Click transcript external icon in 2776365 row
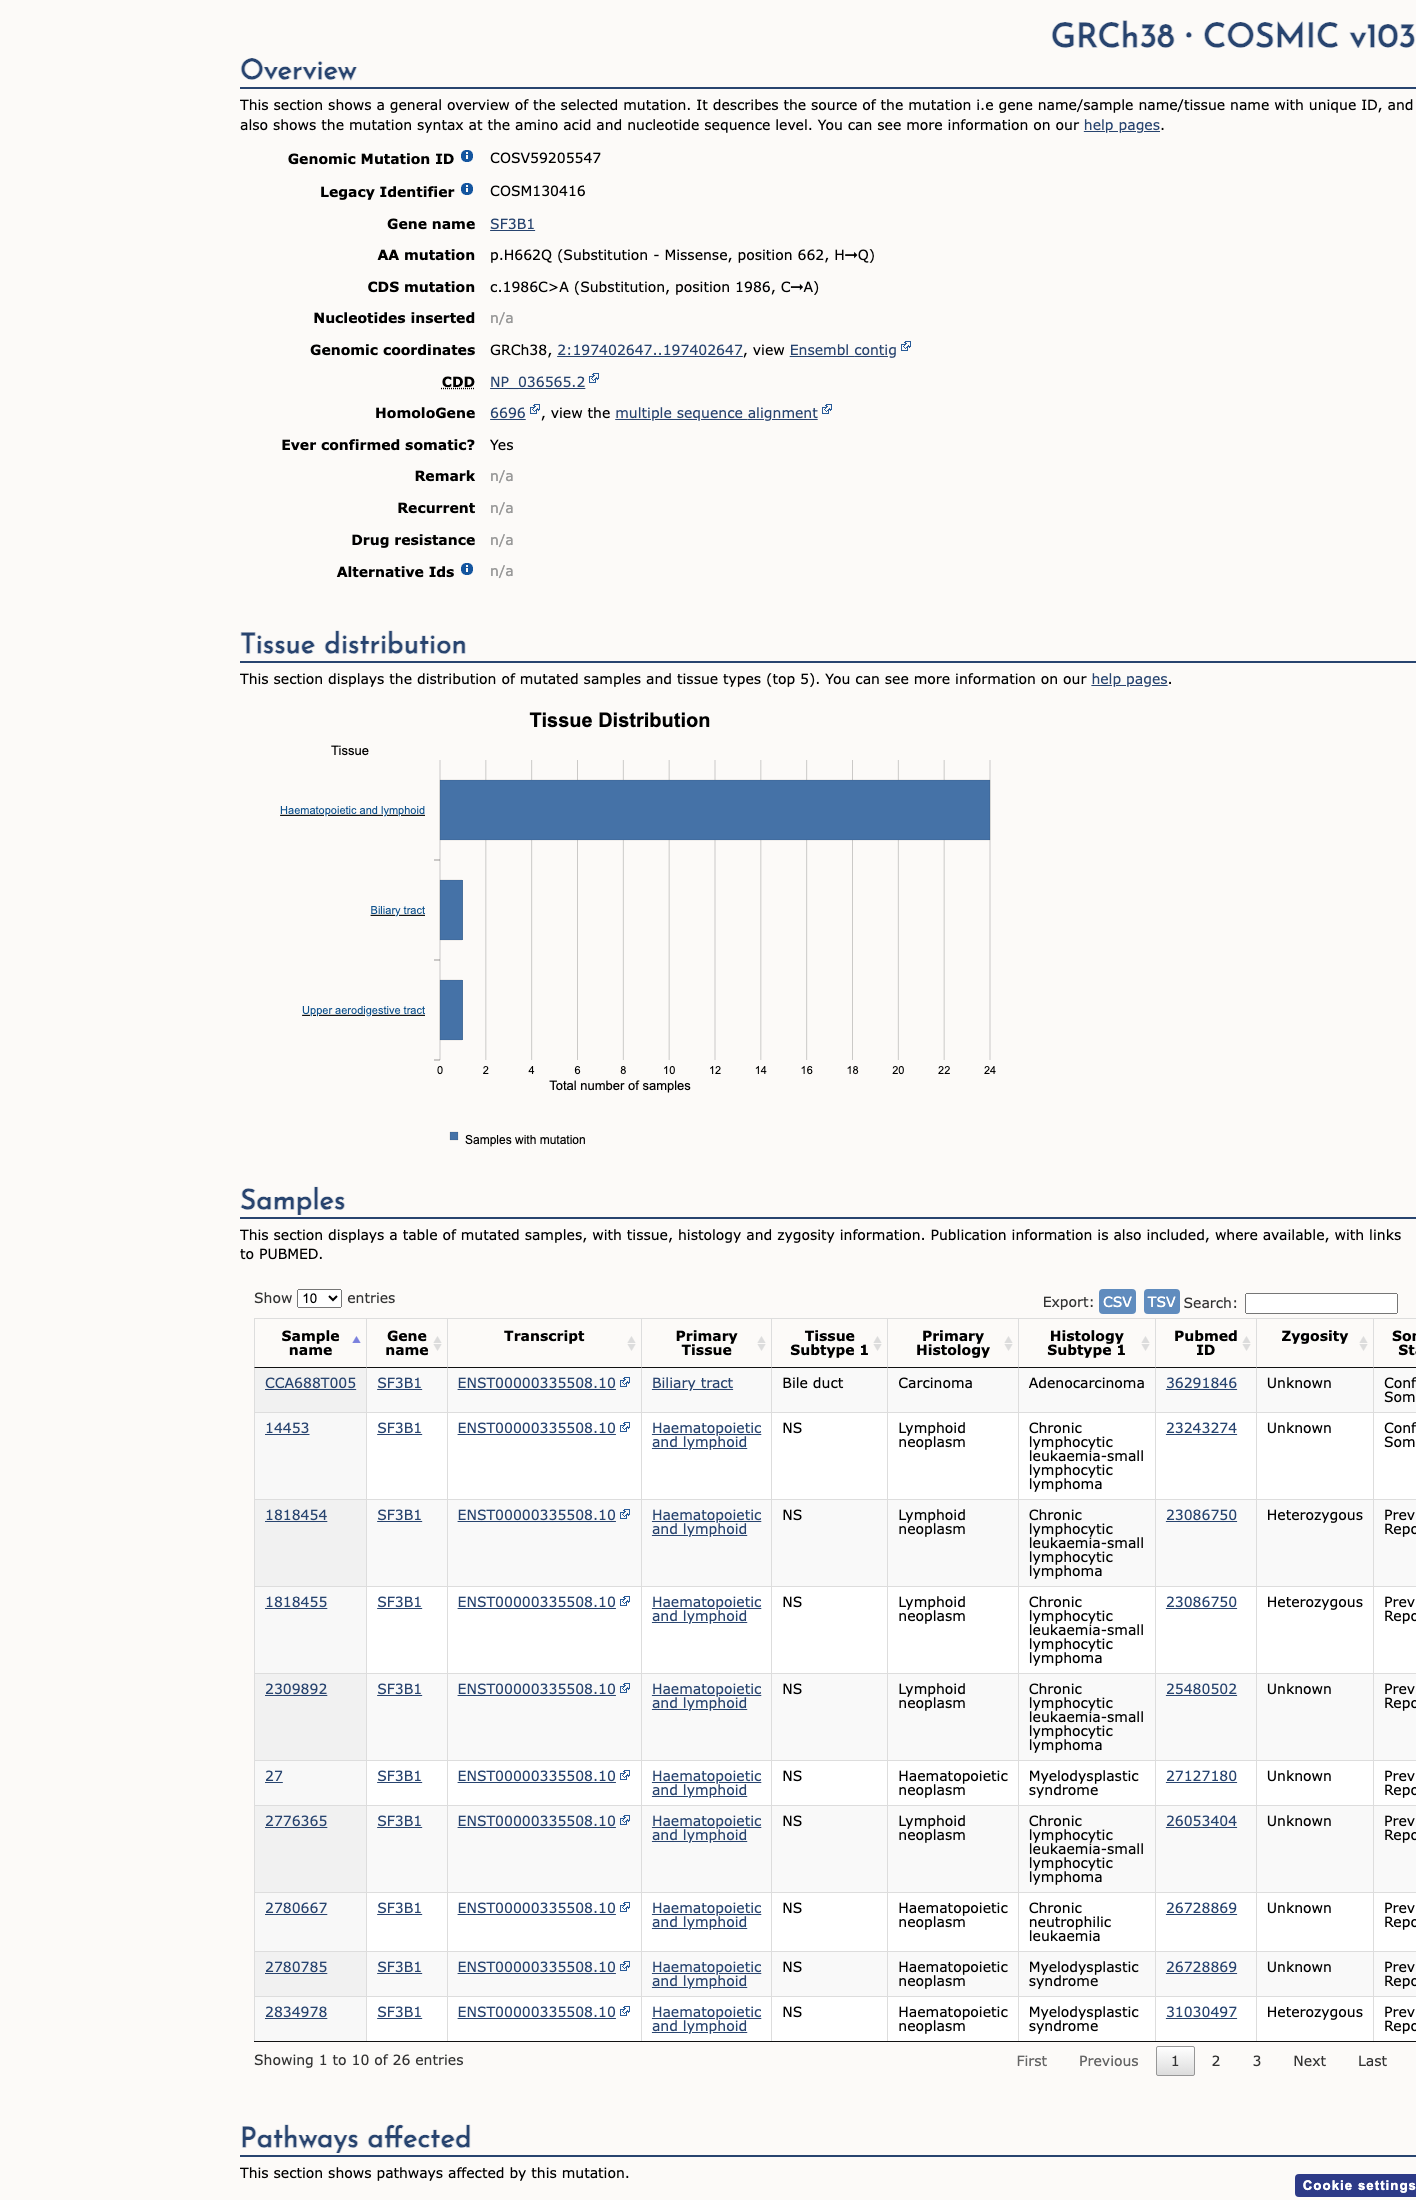1416x2200 pixels. 625,1820
